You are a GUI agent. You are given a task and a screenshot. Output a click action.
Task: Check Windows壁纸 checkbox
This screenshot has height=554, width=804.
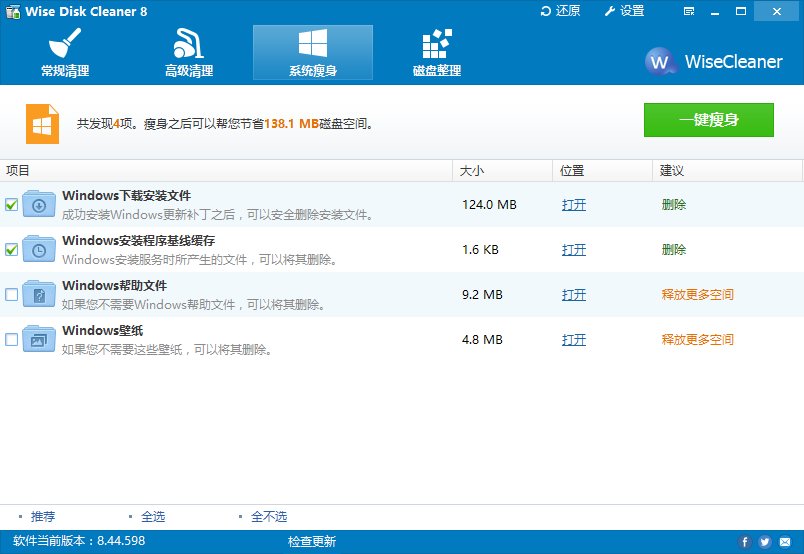coord(11,340)
